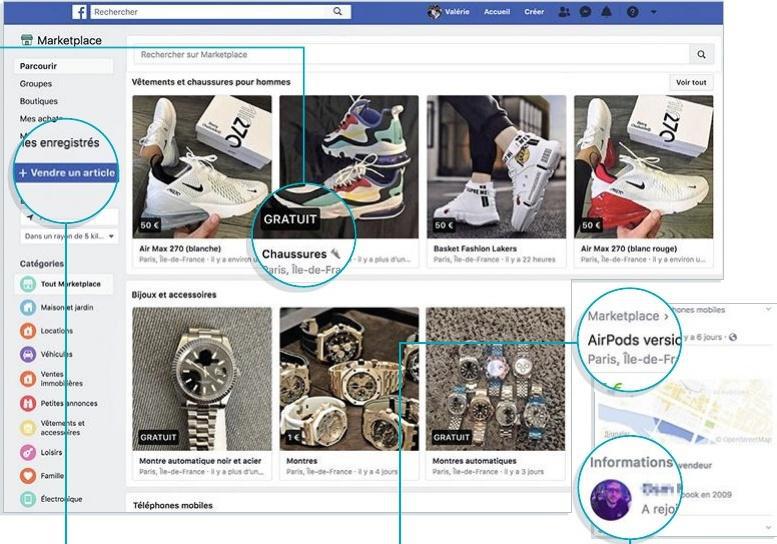
Task: Open Mes achats in the sidebar
Action: click(x=41, y=119)
